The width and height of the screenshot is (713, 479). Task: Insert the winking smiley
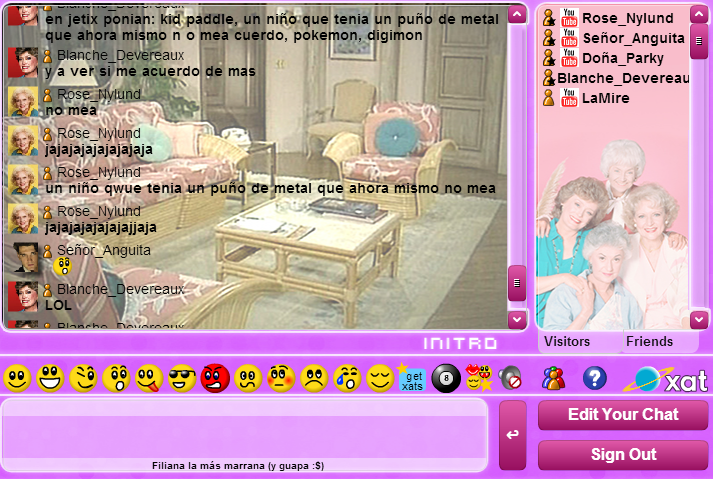coord(82,378)
